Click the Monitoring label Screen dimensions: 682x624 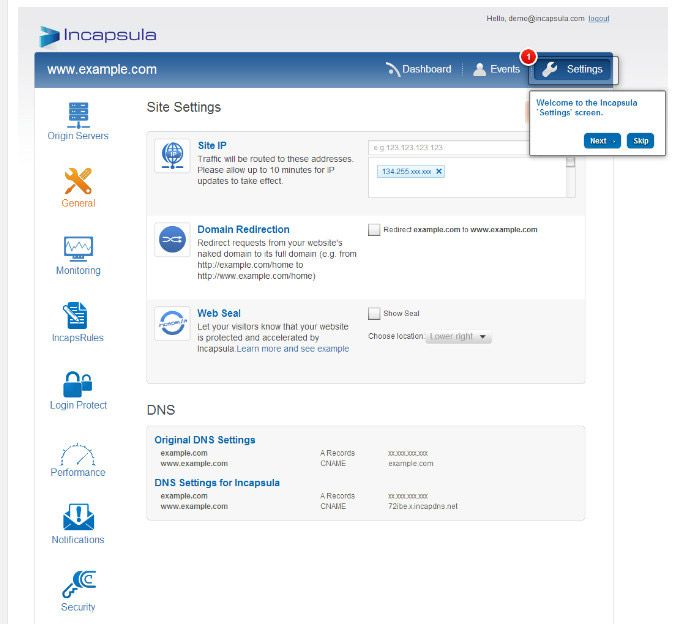tap(78, 270)
